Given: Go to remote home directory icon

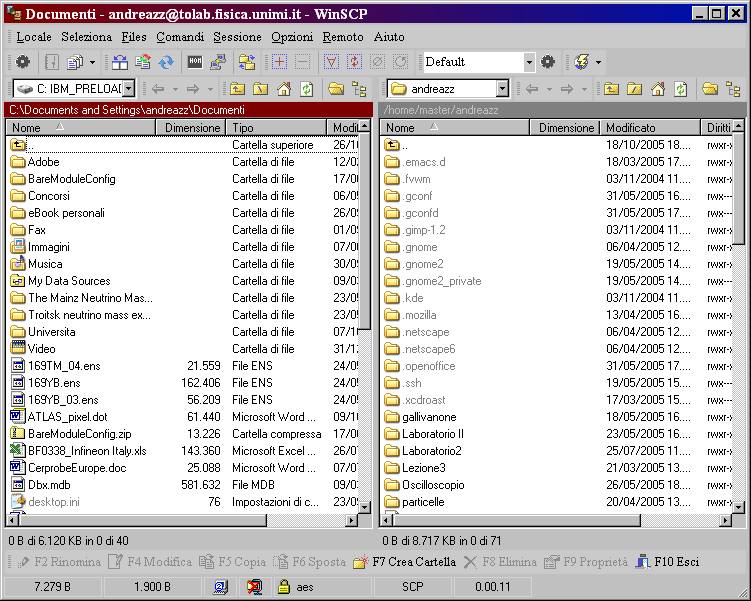Looking at the screenshot, I should [658, 89].
